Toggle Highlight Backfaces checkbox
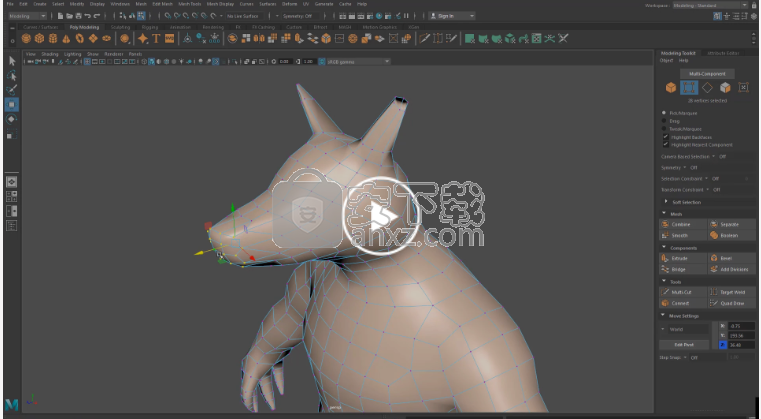This screenshot has height=419, width=761. [664, 137]
